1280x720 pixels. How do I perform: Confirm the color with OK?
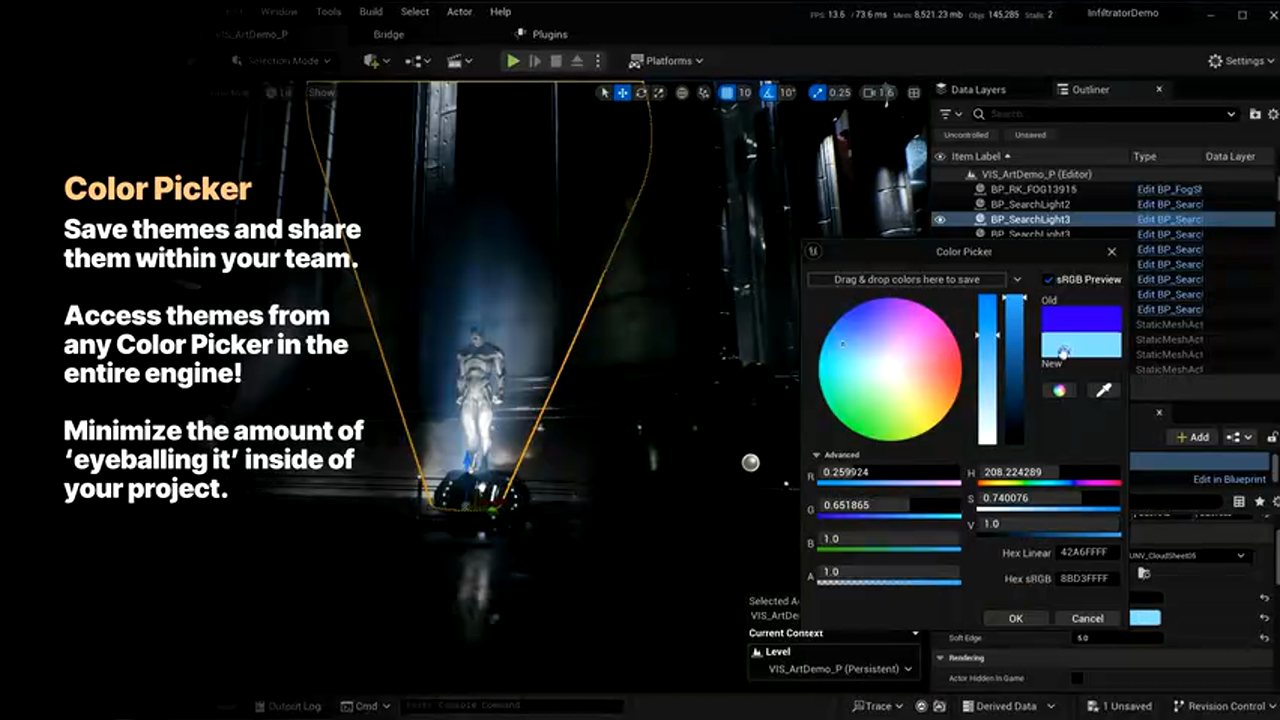coord(1015,618)
